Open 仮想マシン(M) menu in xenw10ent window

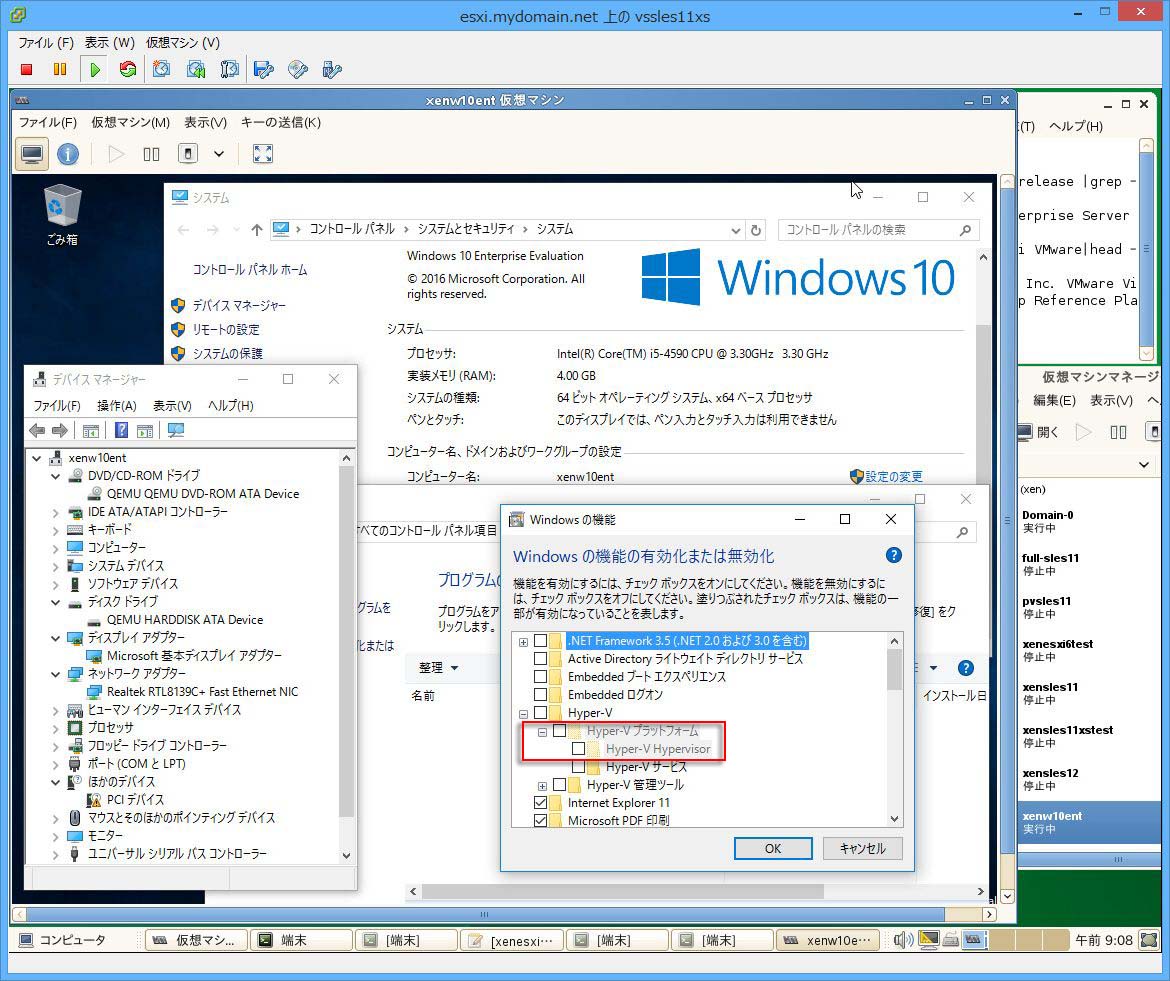[x=131, y=122]
